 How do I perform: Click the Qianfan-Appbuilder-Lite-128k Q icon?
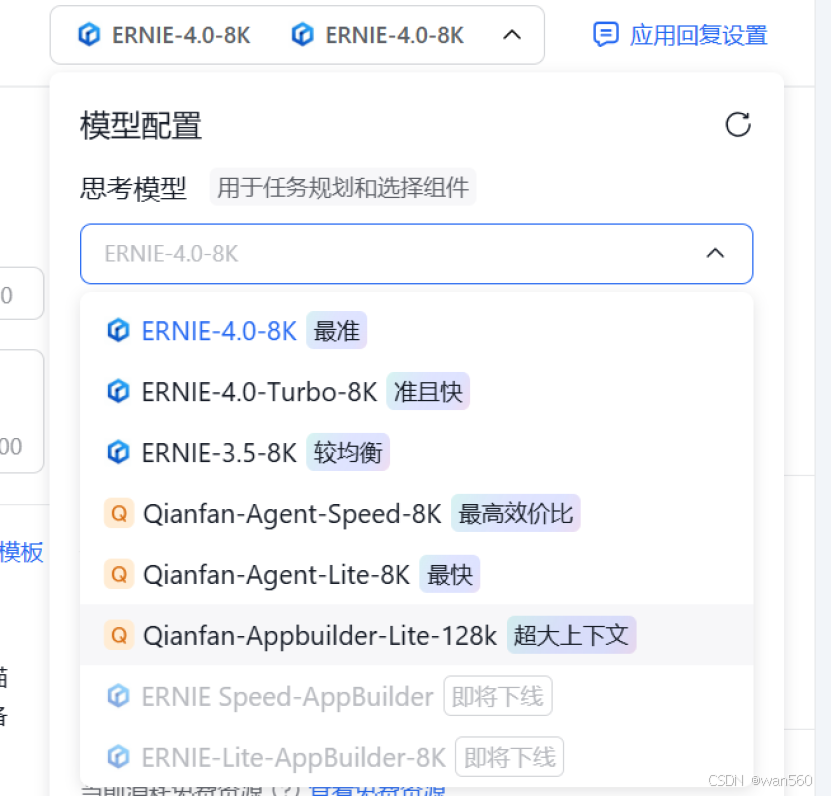click(119, 635)
